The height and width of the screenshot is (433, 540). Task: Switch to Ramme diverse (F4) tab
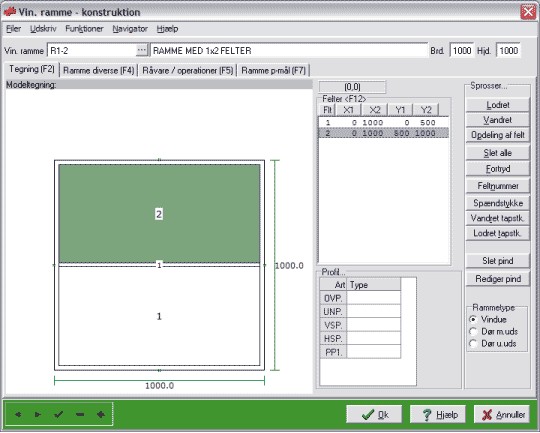(x=98, y=71)
